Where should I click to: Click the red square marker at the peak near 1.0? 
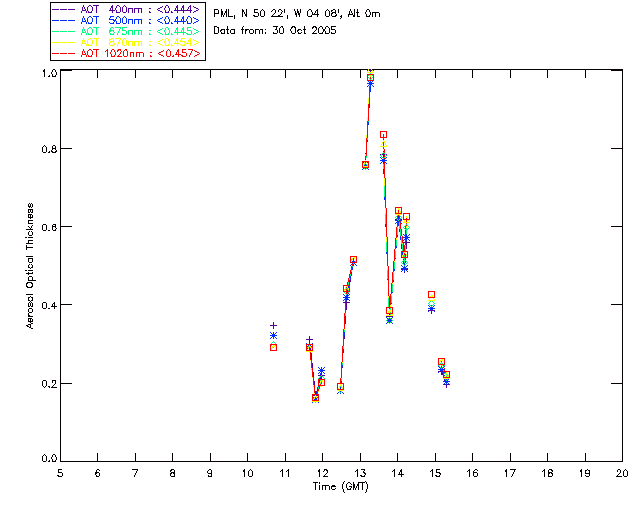[370, 78]
